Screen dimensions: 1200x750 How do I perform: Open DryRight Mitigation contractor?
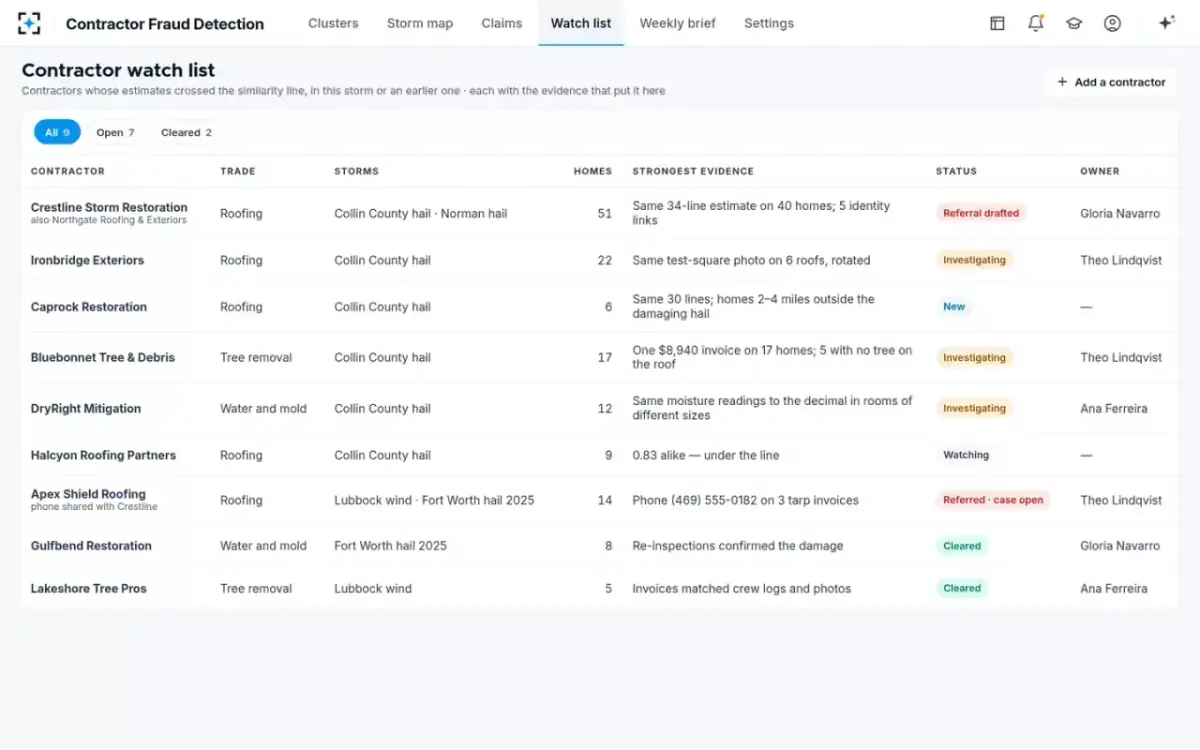(x=86, y=408)
